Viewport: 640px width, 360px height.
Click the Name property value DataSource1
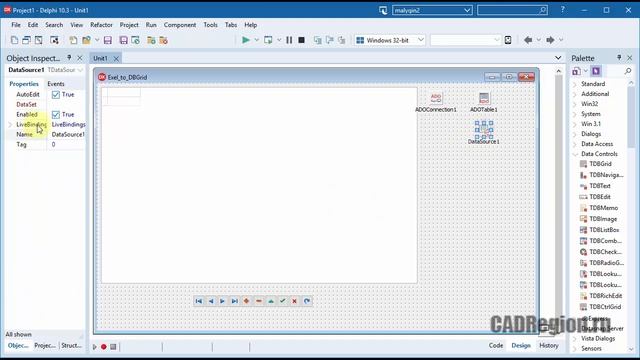(x=67, y=134)
